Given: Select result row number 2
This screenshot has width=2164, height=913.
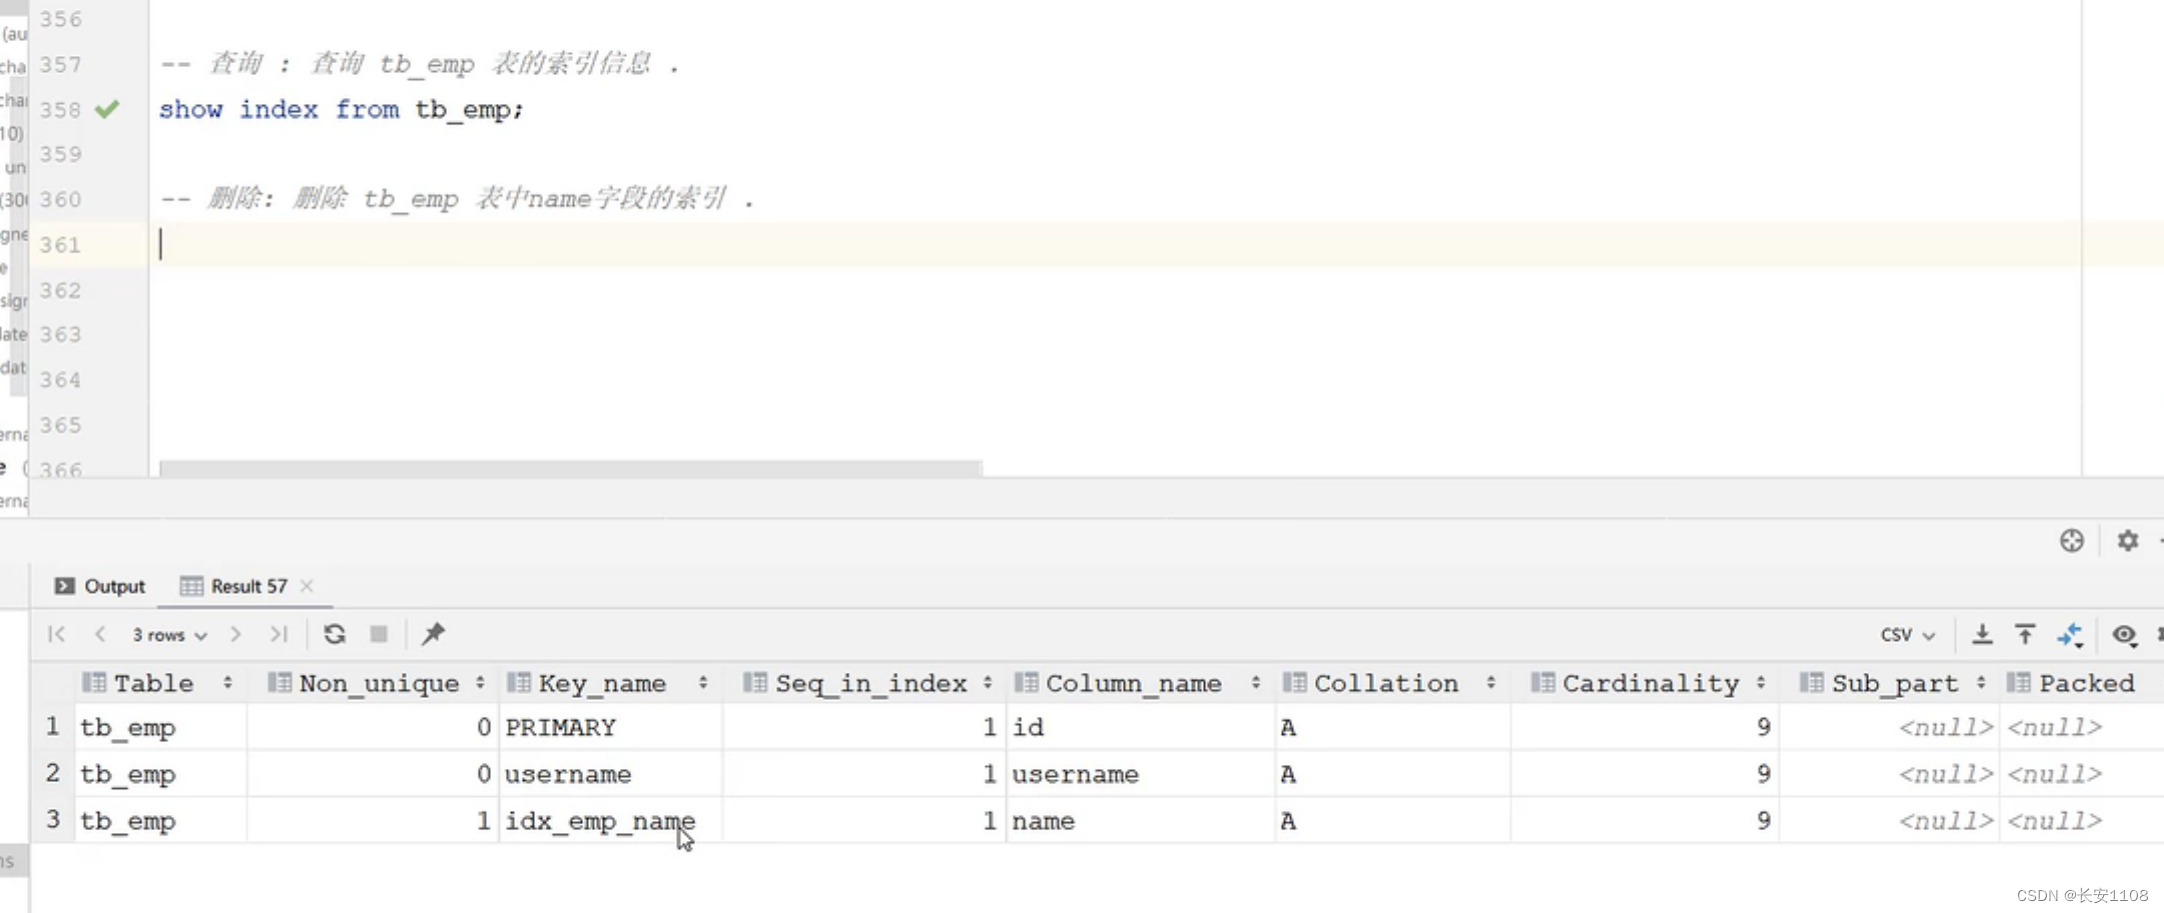Looking at the screenshot, I should [52, 773].
